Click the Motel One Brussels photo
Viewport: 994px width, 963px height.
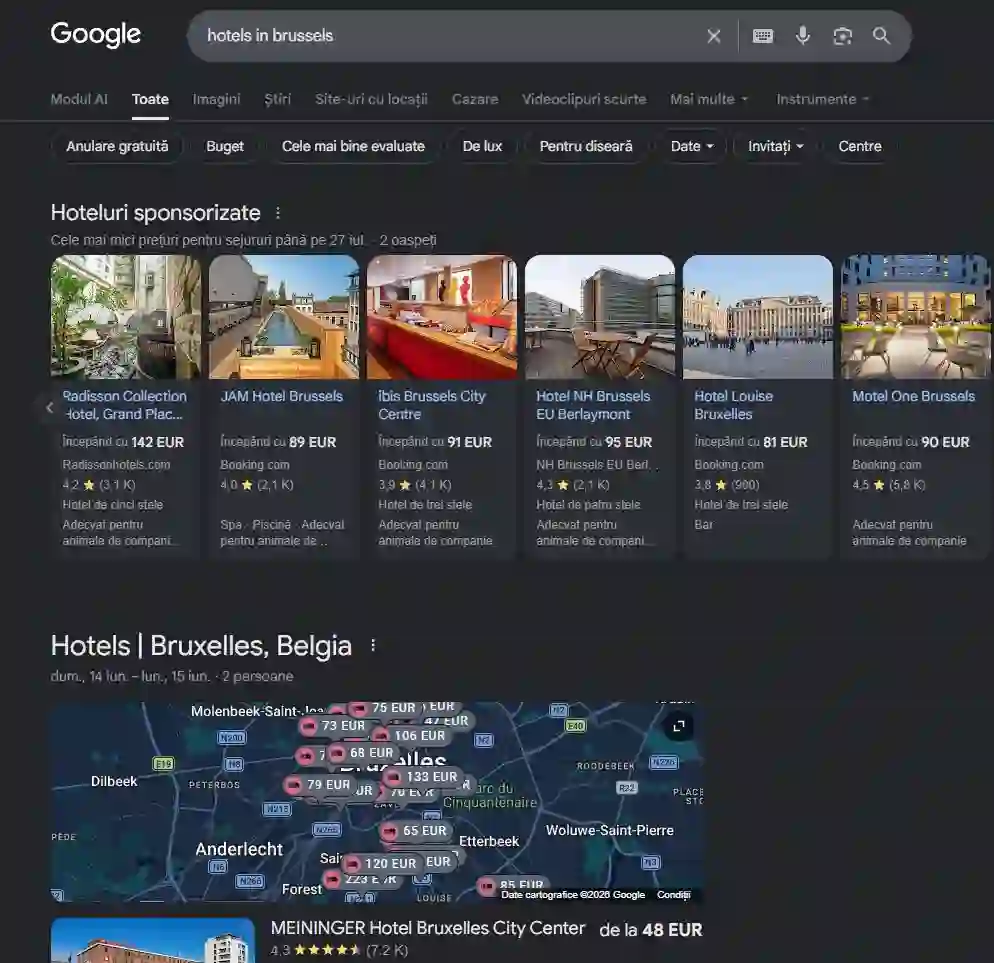point(915,317)
